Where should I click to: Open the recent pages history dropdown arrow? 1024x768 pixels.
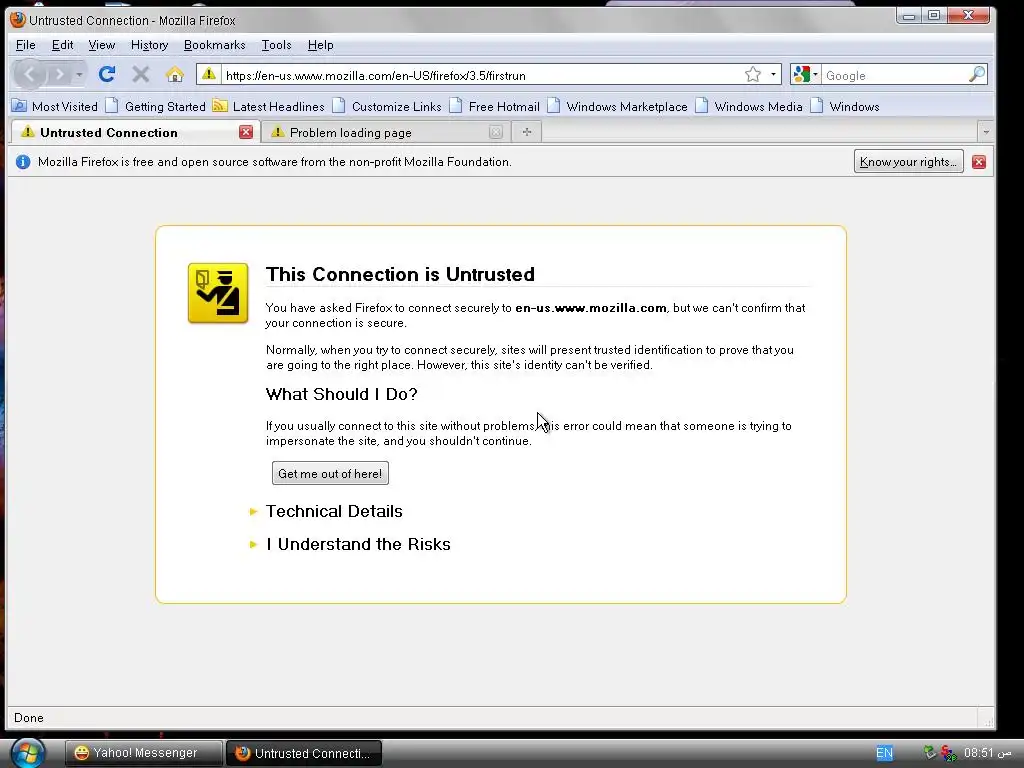click(79, 74)
